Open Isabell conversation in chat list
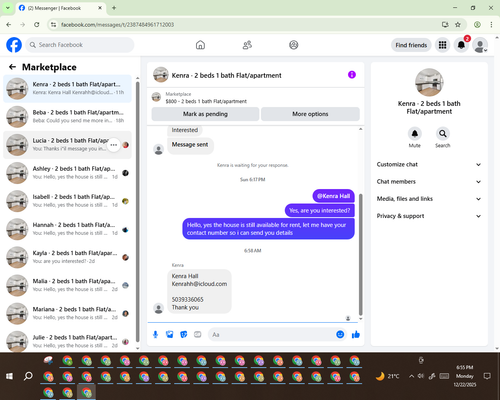The image size is (500, 400). (x=67, y=201)
